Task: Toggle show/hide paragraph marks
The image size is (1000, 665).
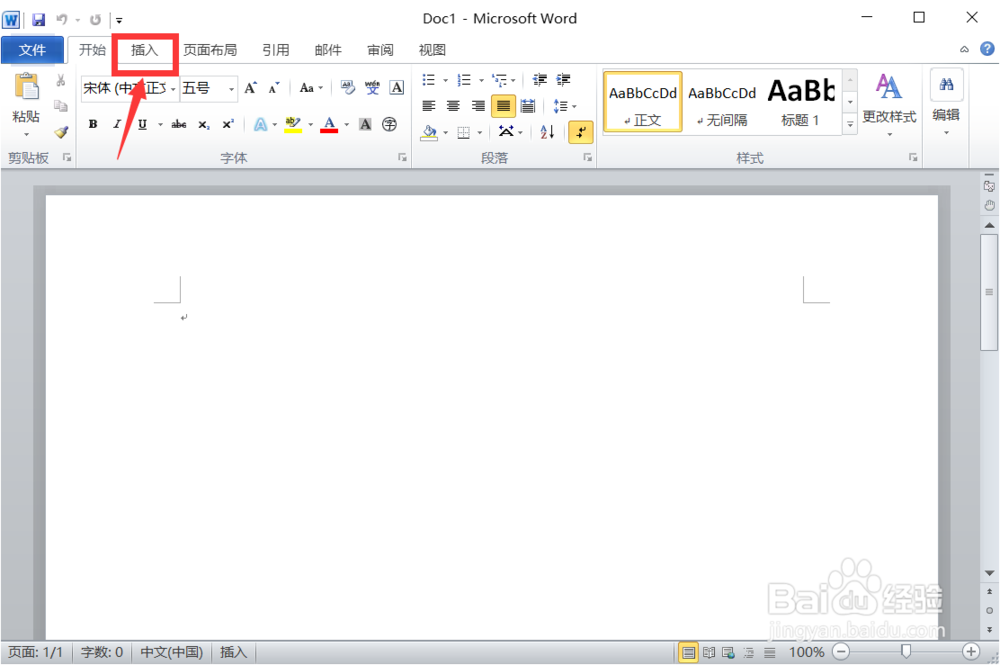Action: click(580, 131)
